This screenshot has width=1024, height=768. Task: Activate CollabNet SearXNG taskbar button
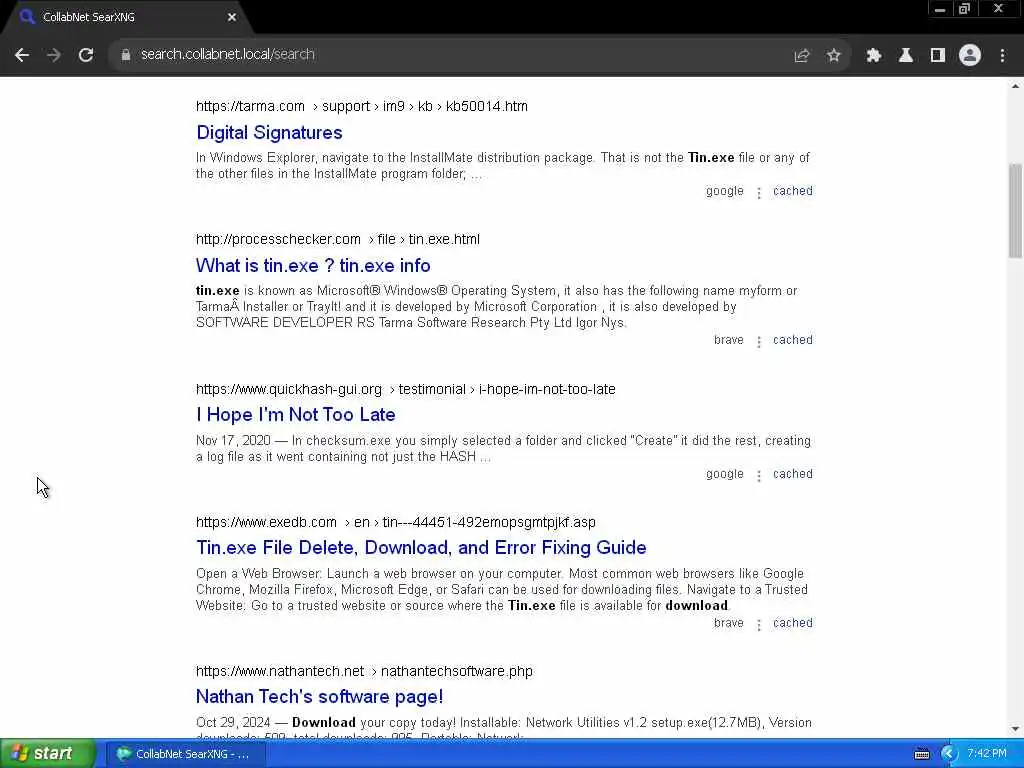pos(183,754)
